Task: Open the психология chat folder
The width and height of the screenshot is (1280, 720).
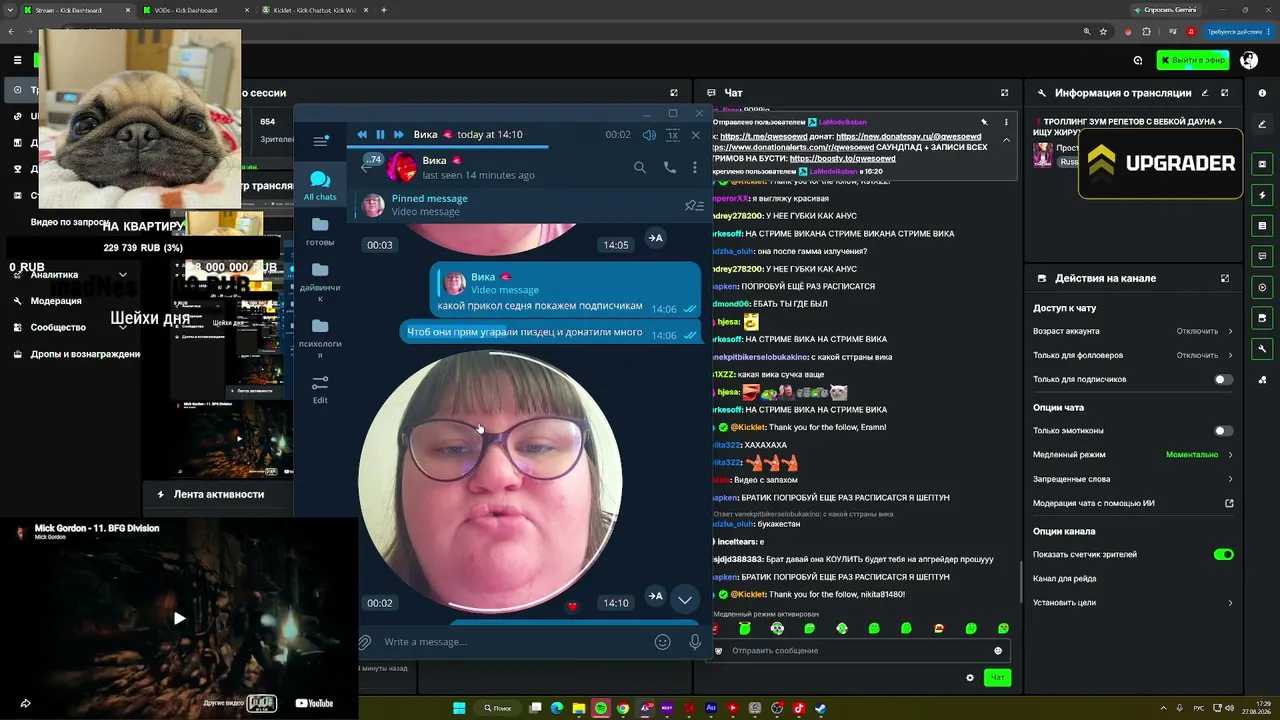Action: tap(320, 339)
